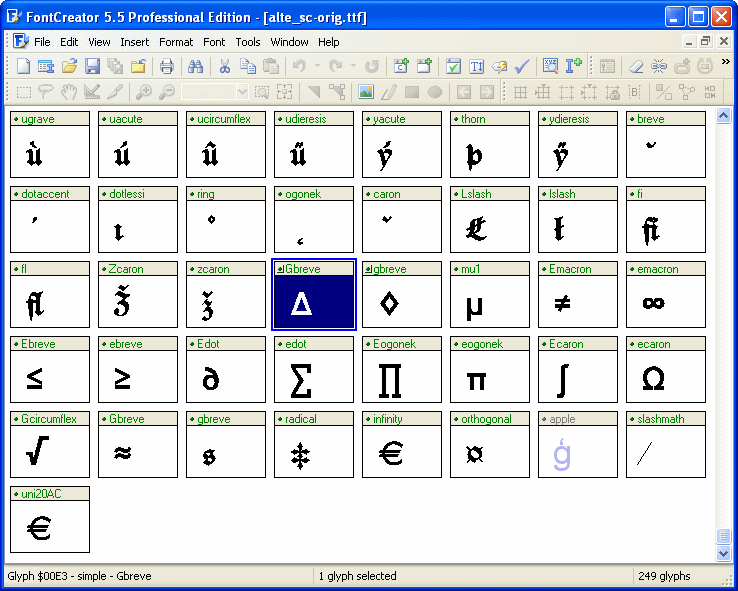Click the '249 glyphs' status bar text

(664, 576)
